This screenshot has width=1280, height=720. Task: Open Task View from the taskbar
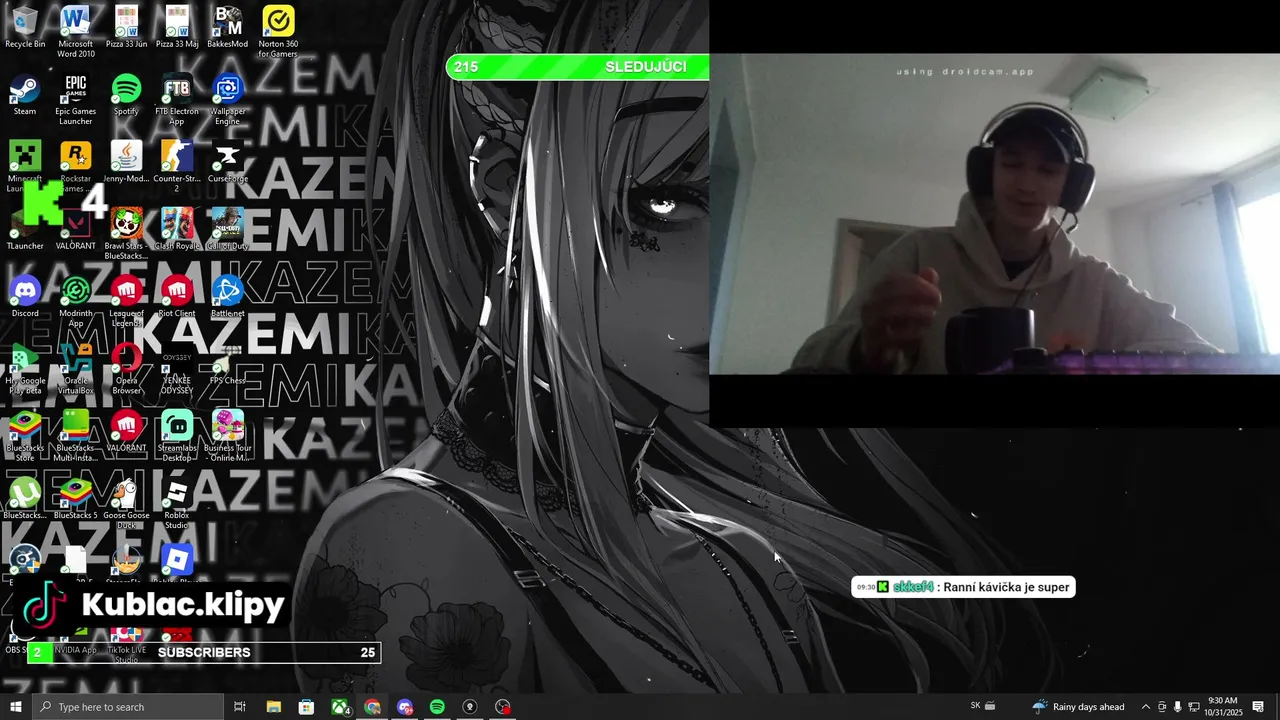point(240,707)
